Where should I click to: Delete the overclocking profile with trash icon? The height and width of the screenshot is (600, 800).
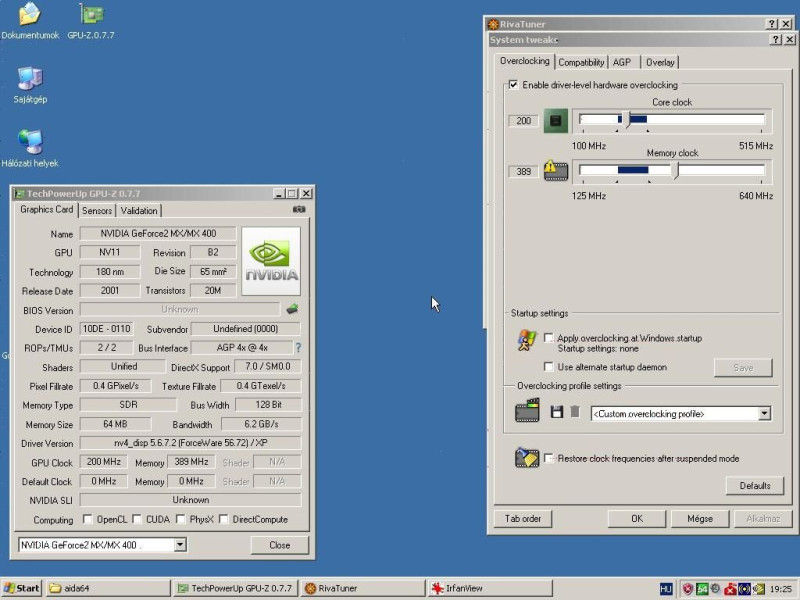(575, 412)
